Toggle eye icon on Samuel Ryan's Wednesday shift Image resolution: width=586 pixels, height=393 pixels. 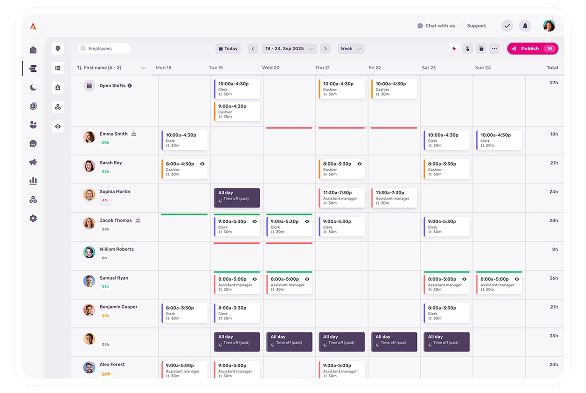click(307, 279)
